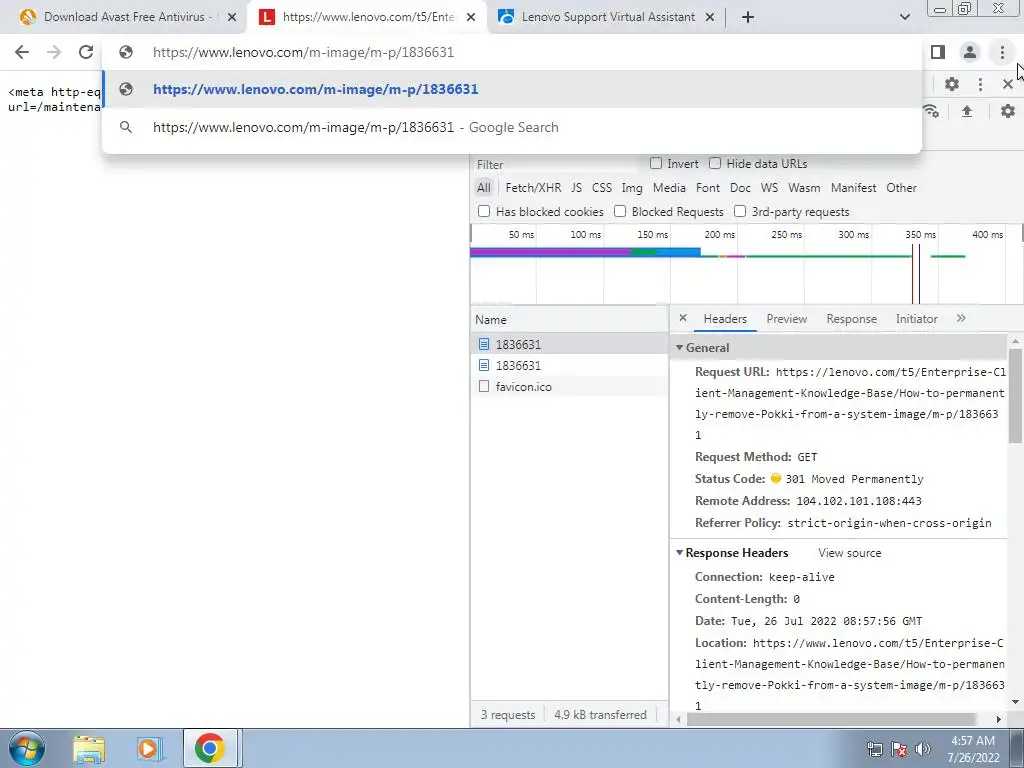Open a new browser tab

[x=748, y=18]
